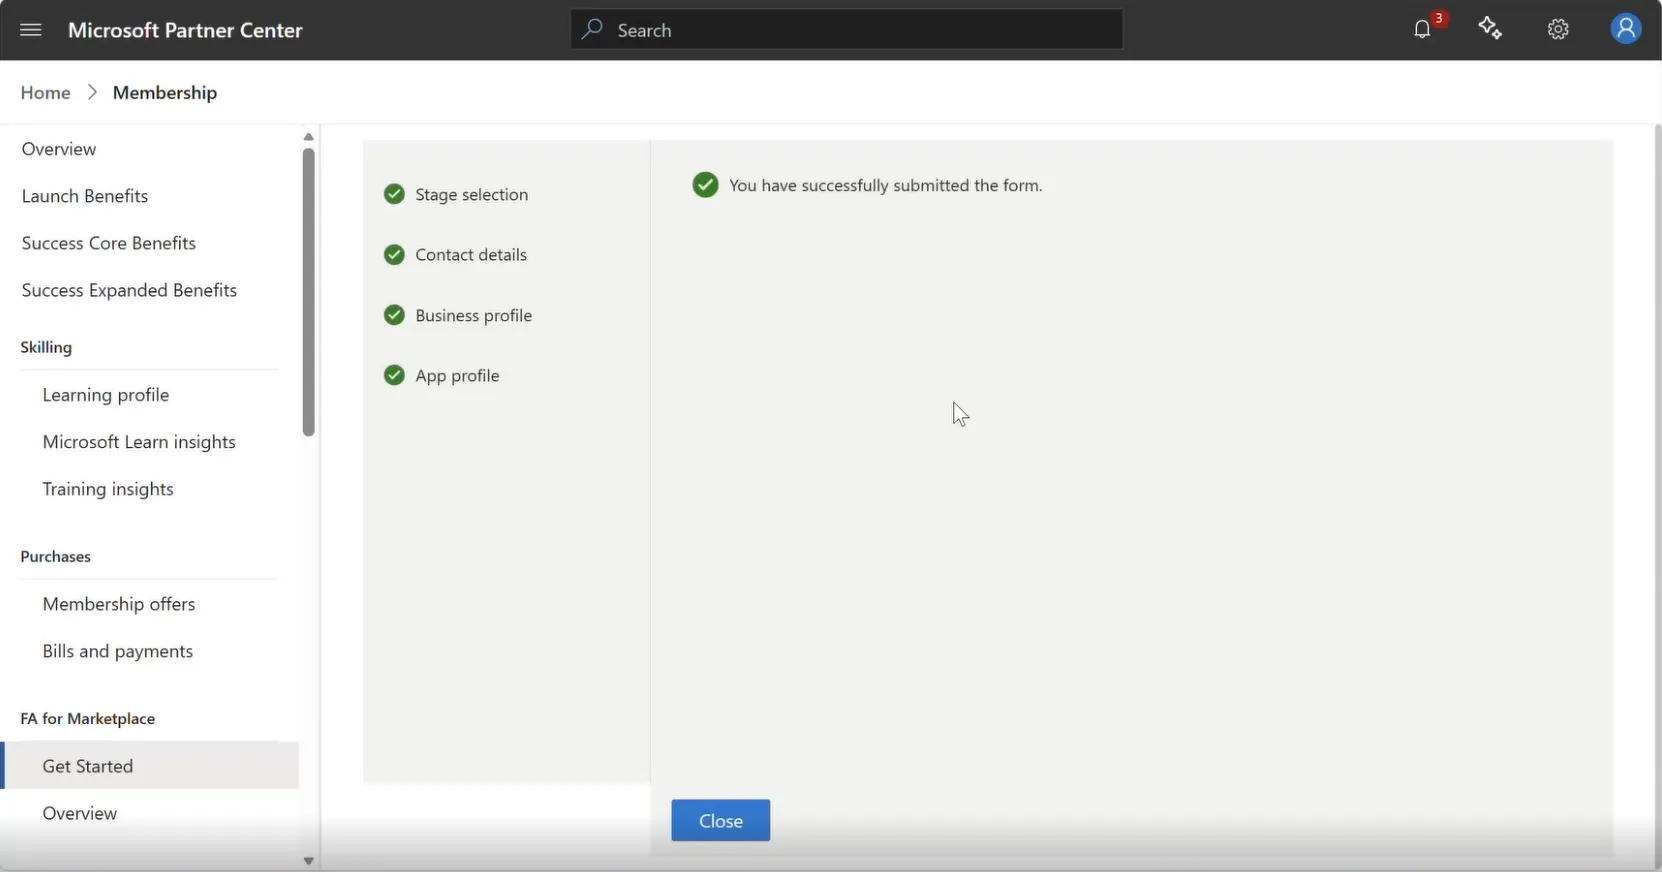The width and height of the screenshot is (1662, 872).
Task: Select Get Started under FA for Marketplace
Action: (150, 766)
